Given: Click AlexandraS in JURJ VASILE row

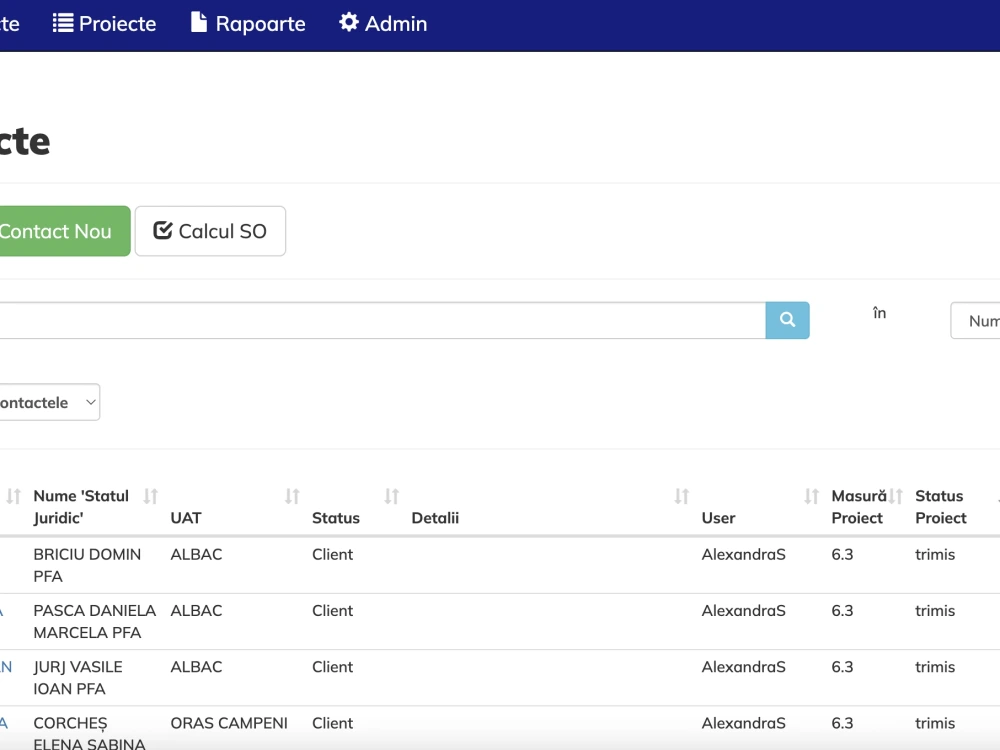Looking at the screenshot, I should click(744, 666).
